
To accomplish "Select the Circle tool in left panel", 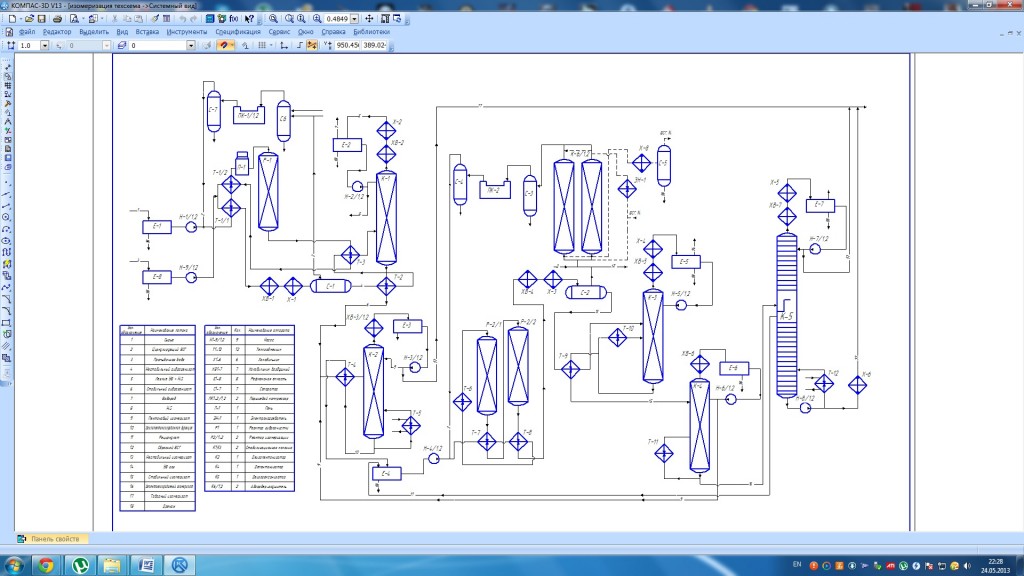I will [7, 217].
